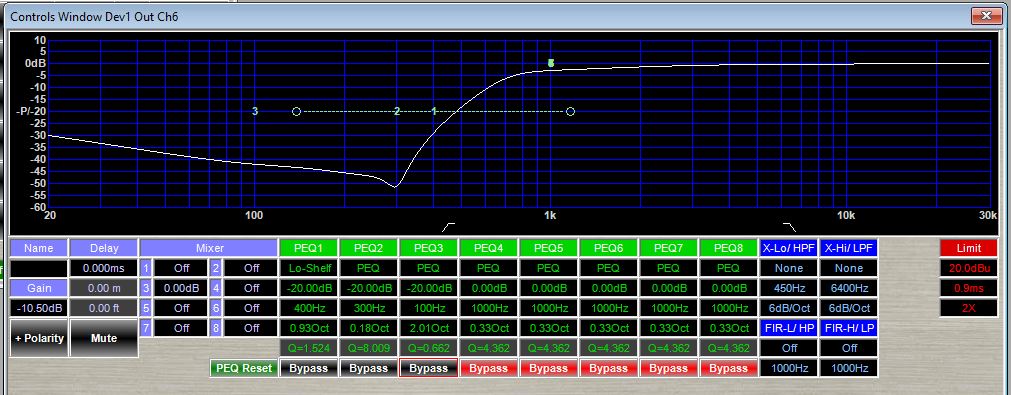Click the red Limit button

(x=968, y=248)
